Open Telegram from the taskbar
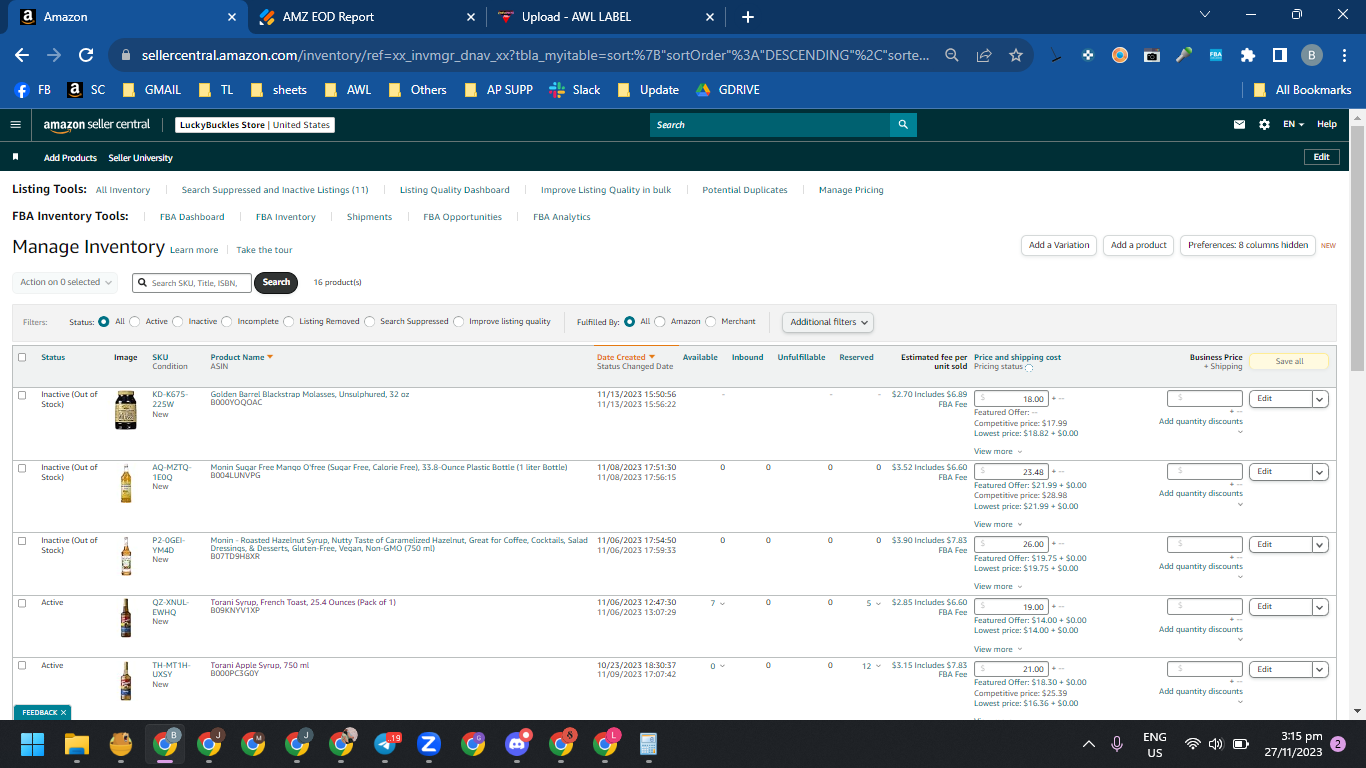The width and height of the screenshot is (1366, 768). 387,744
